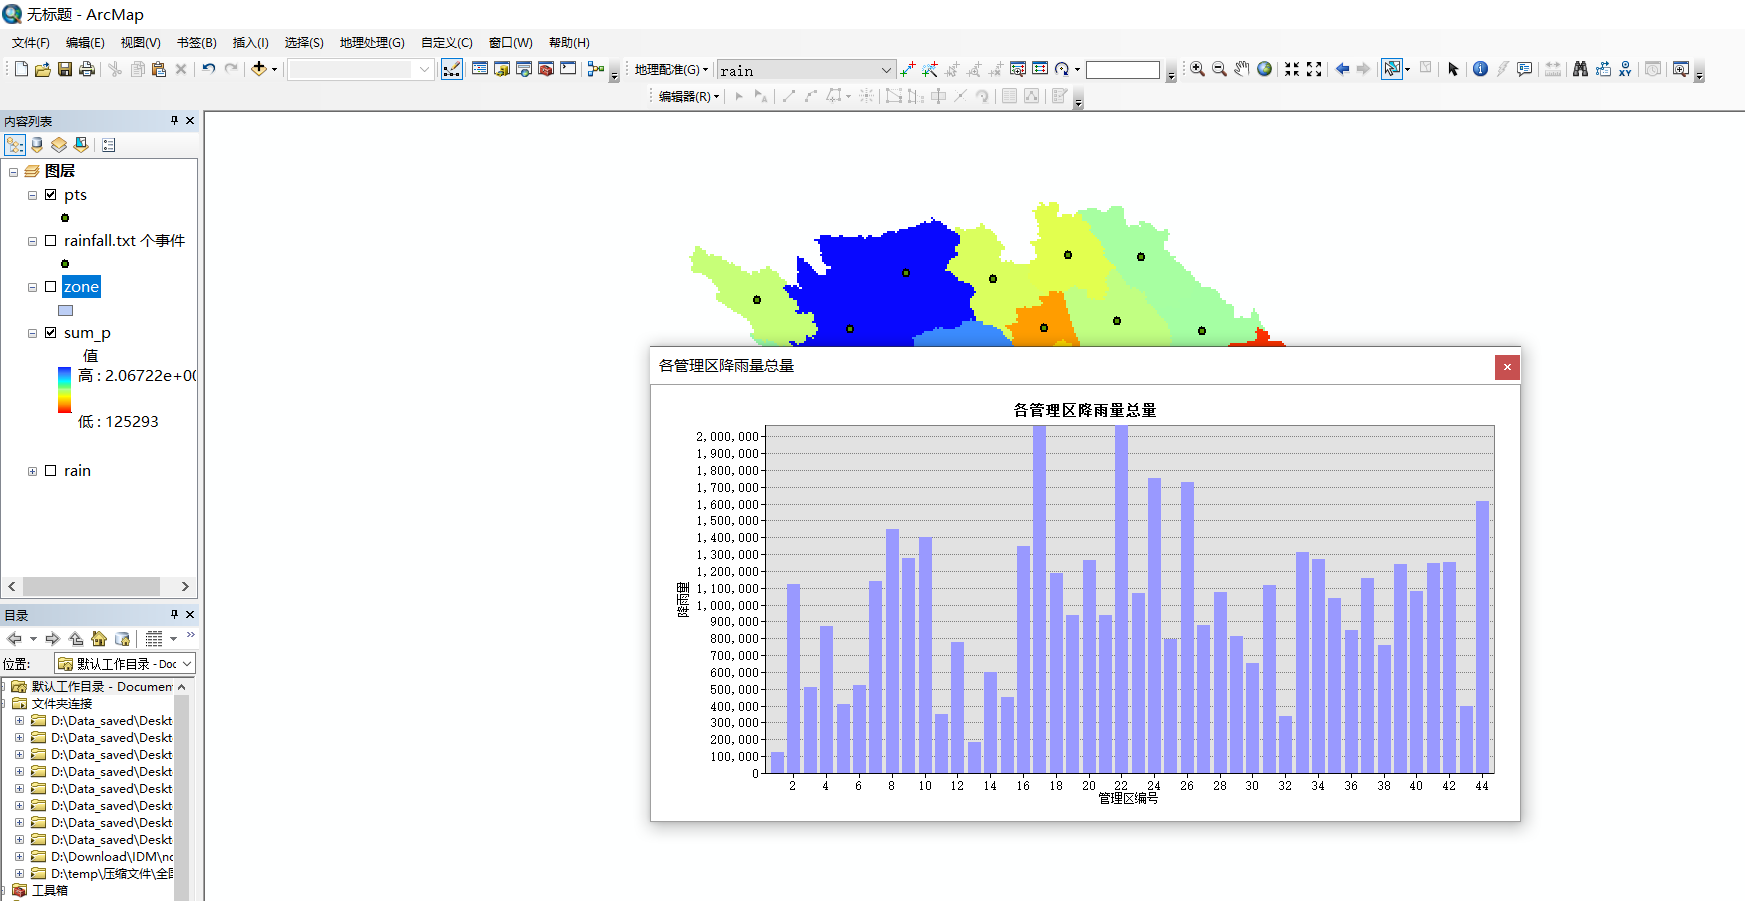The image size is (1745, 901).
Task: Click the zone layer blue symbol swatch
Action: (x=66, y=310)
